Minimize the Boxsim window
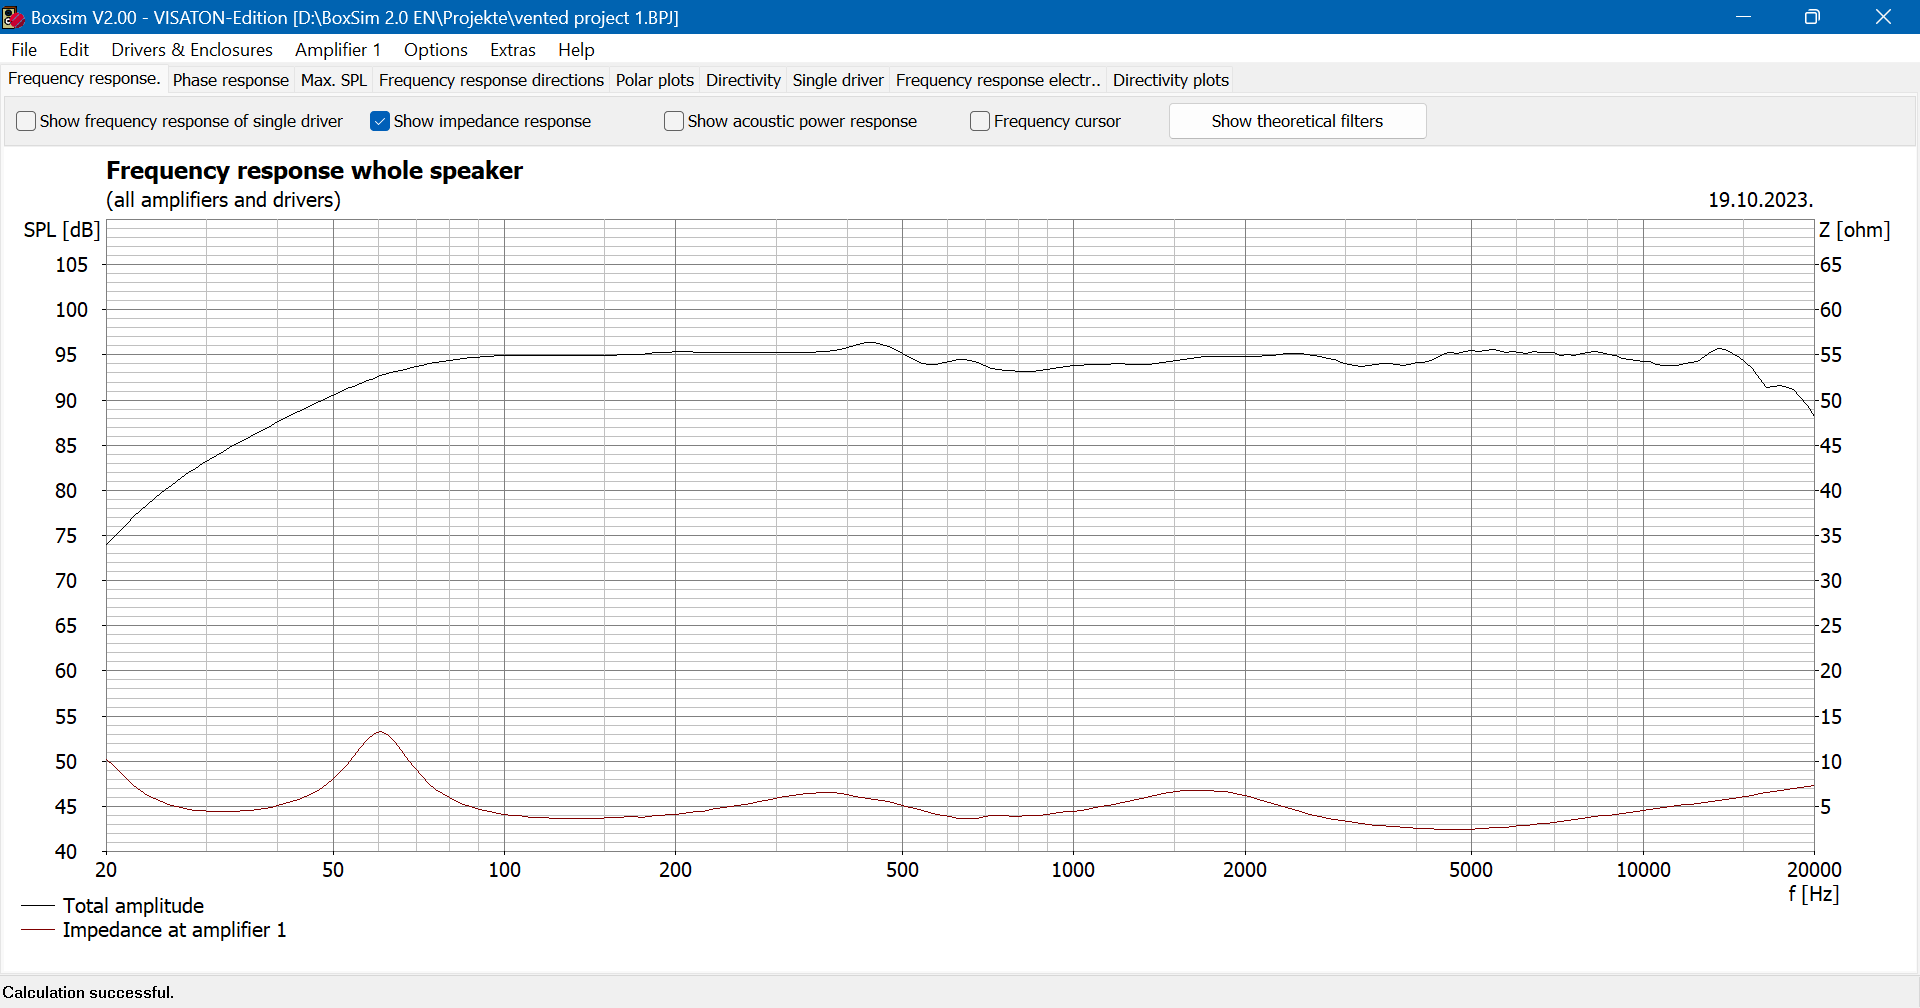 [1744, 17]
